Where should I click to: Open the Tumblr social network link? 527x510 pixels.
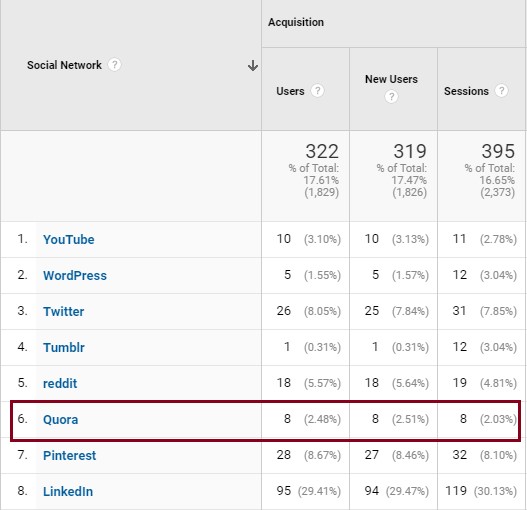tap(64, 348)
